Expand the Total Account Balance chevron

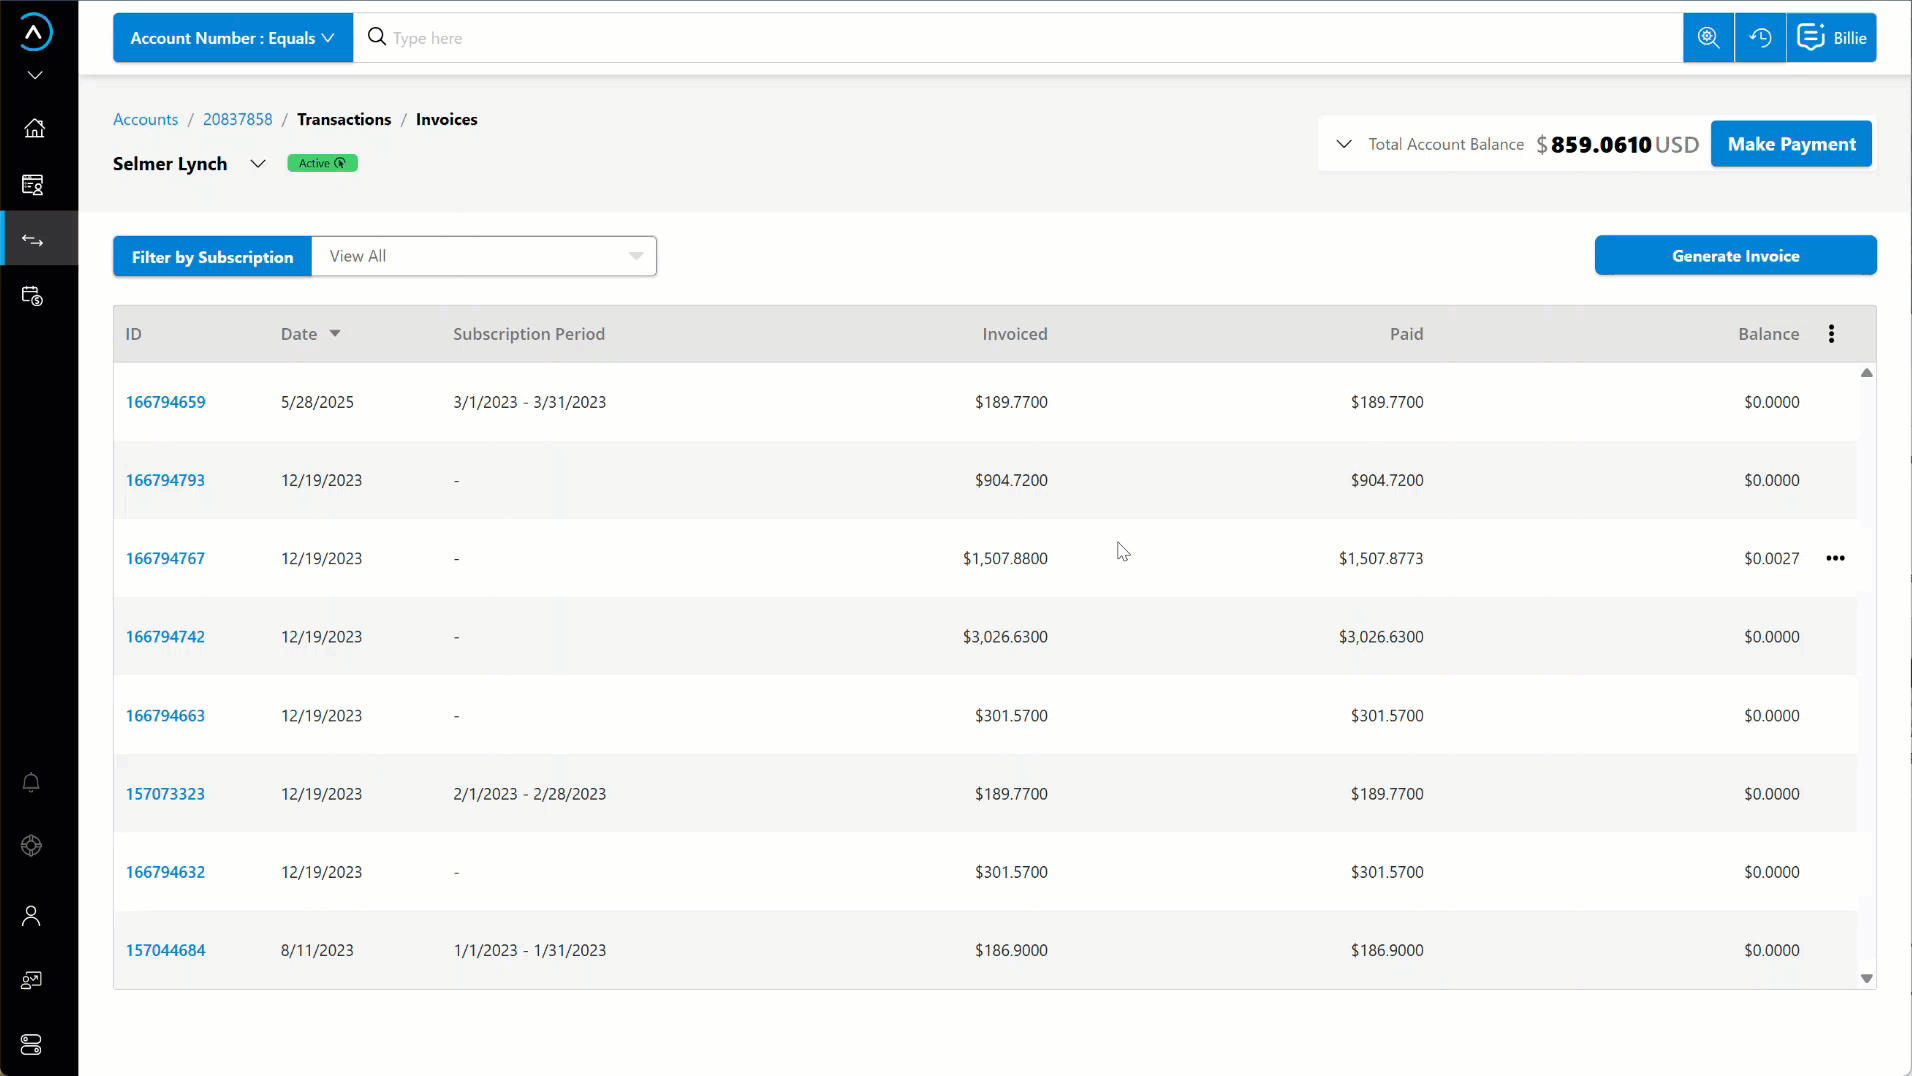(x=1344, y=144)
